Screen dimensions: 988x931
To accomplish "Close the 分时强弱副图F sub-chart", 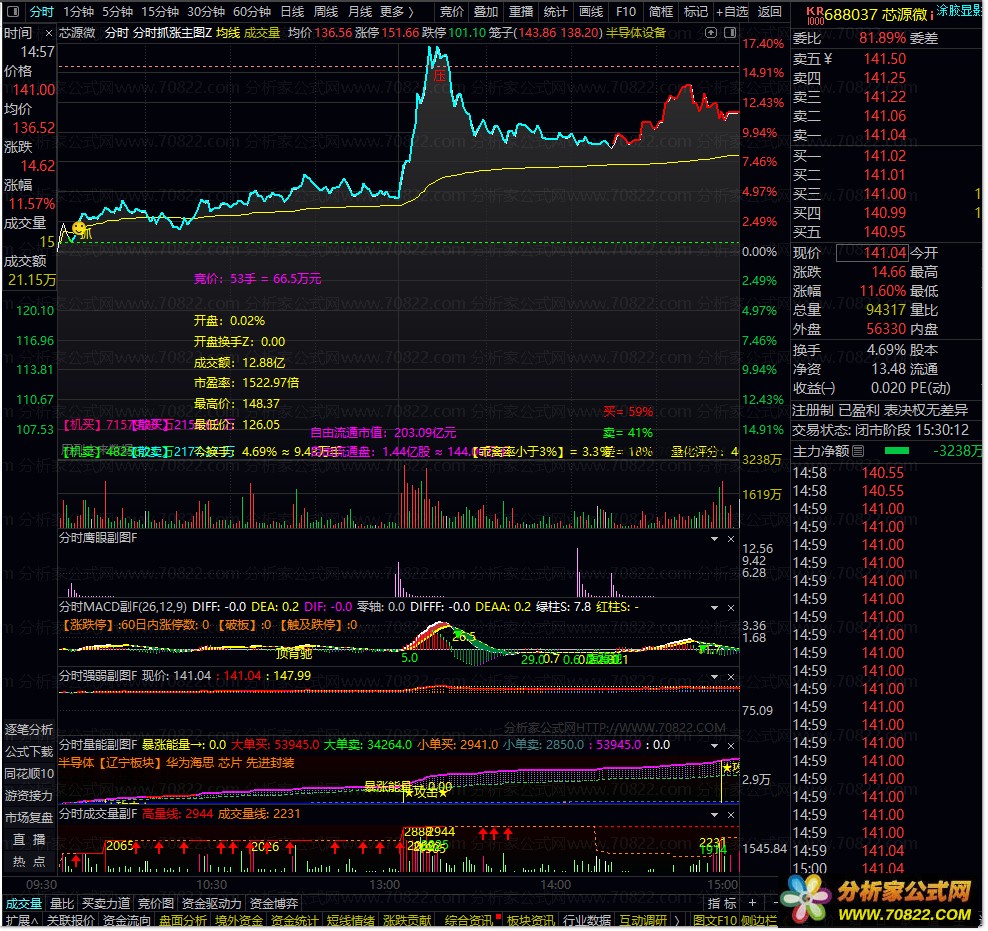I will [733, 678].
